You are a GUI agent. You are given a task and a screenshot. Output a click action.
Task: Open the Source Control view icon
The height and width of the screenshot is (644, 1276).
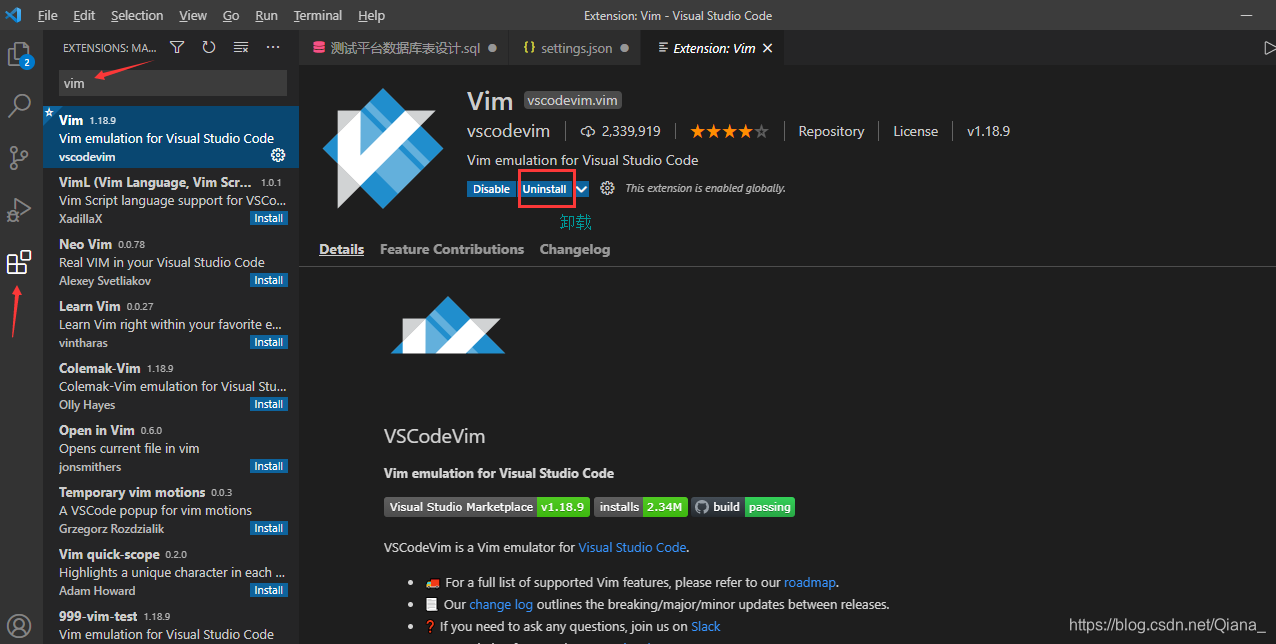pyautogui.click(x=20, y=158)
